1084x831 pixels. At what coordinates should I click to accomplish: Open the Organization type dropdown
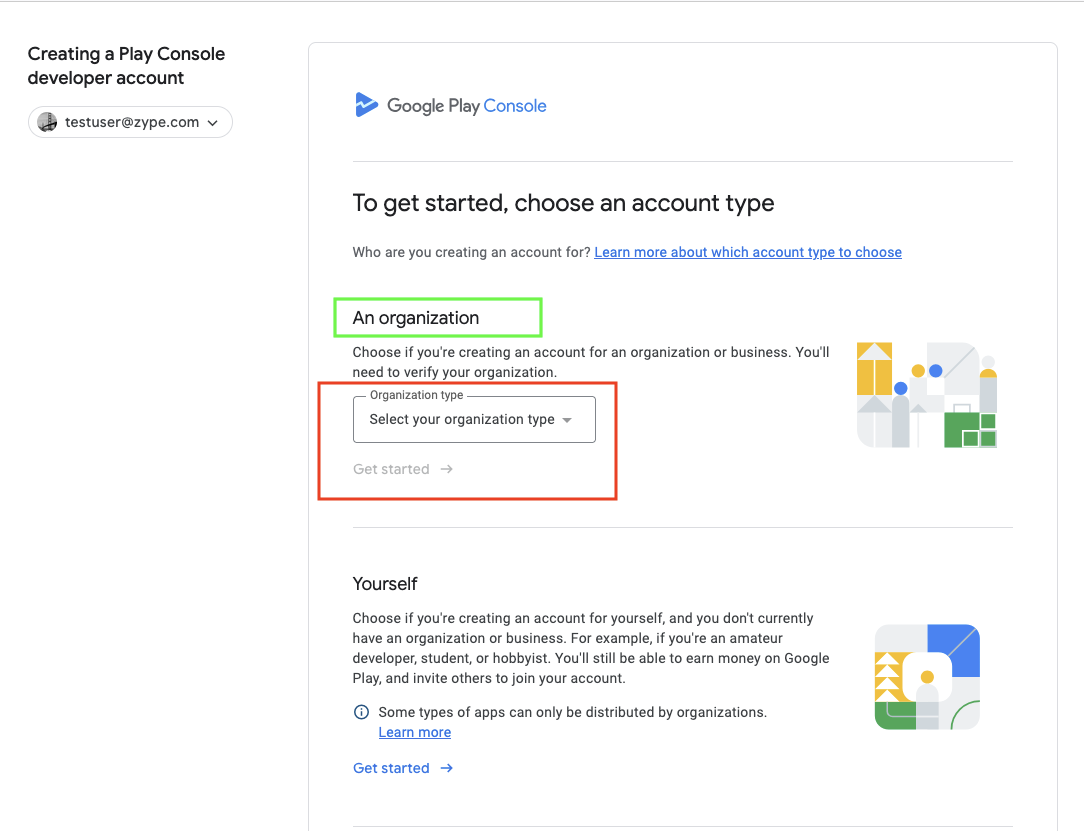[x=474, y=419]
